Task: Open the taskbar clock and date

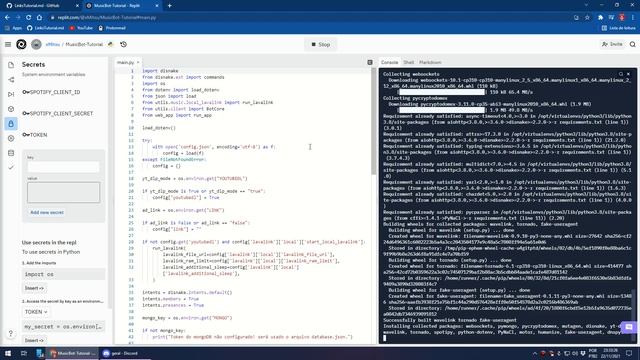Action: click(611, 353)
